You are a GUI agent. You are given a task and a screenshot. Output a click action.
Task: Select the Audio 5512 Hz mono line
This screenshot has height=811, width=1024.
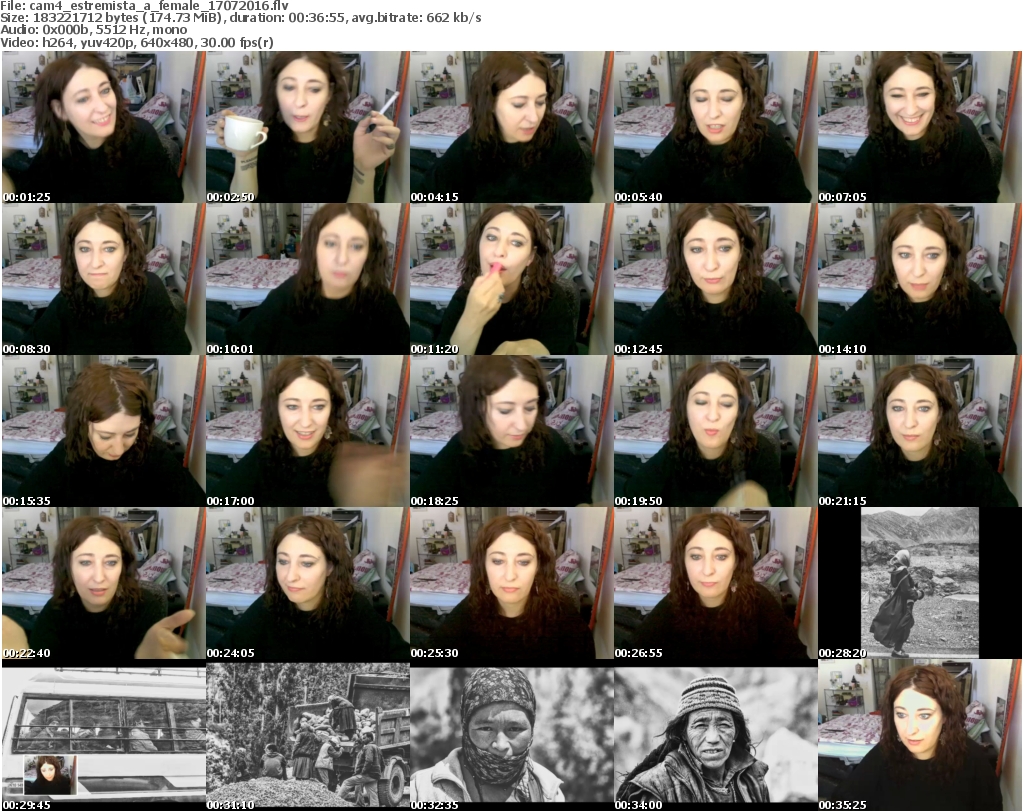tap(94, 30)
